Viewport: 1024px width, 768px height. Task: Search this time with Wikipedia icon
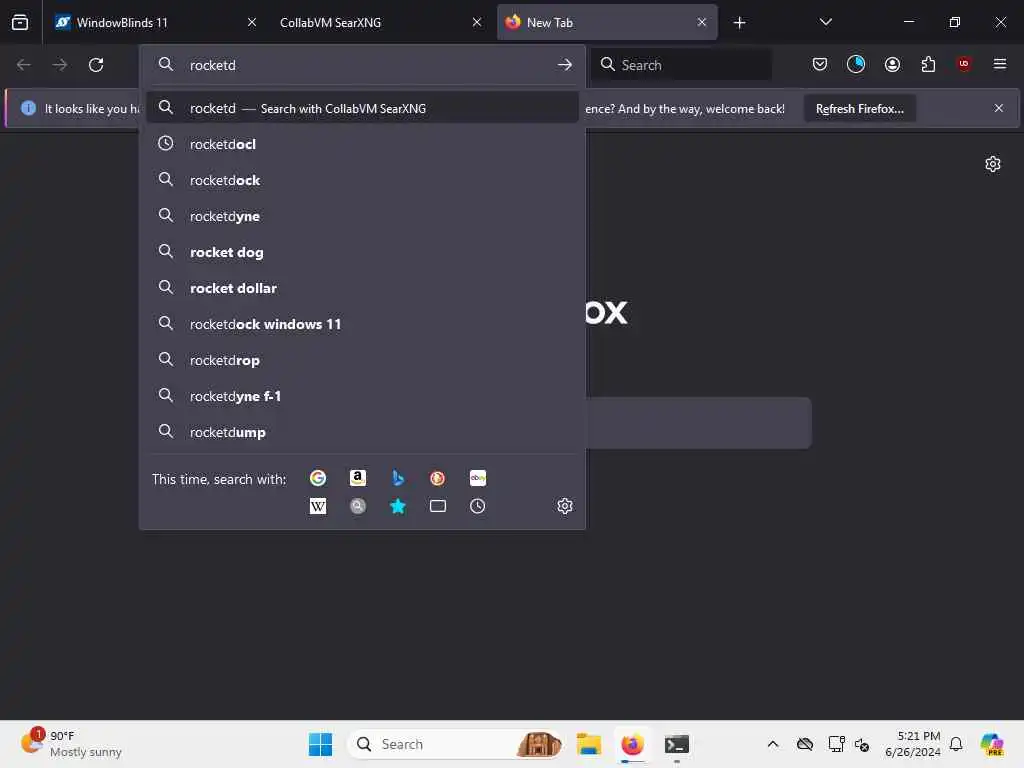(x=318, y=506)
